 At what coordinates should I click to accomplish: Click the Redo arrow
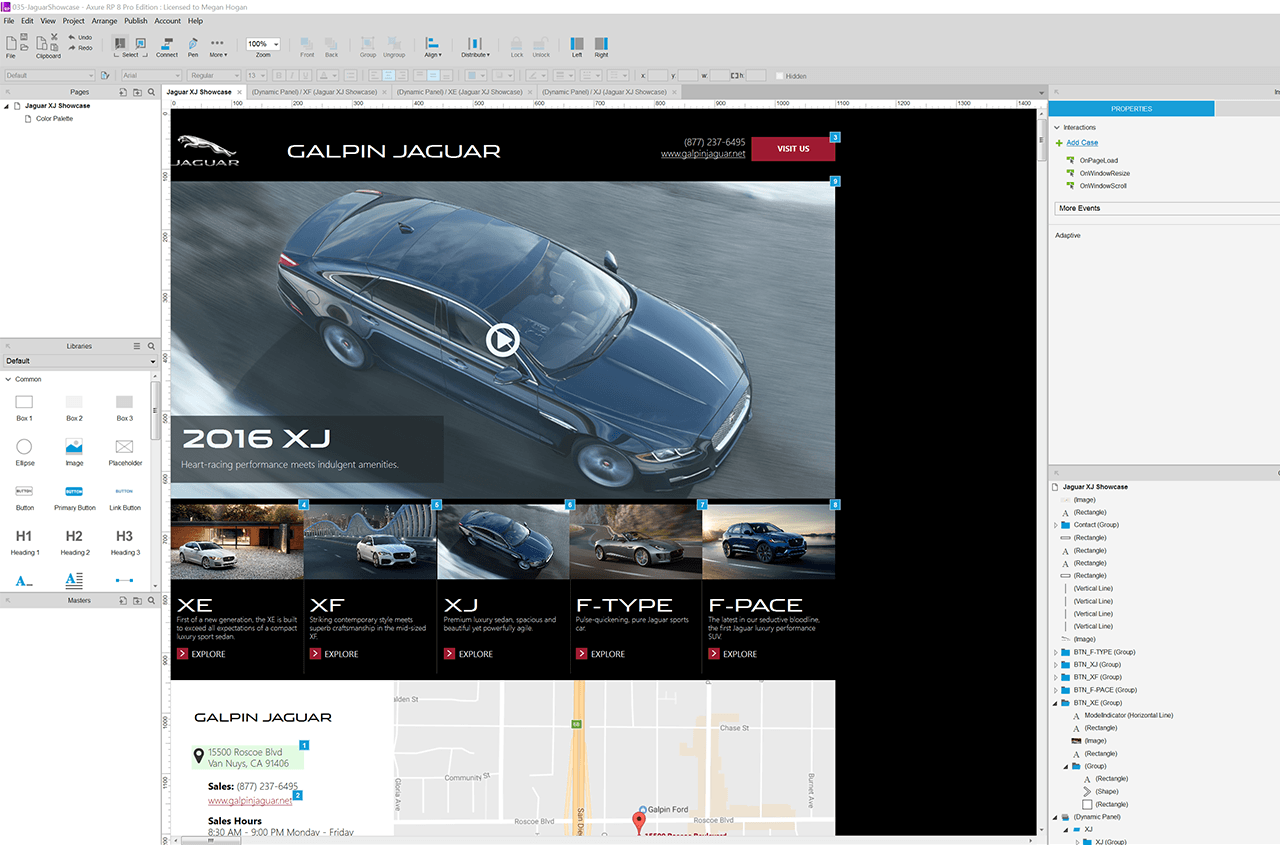81,47
